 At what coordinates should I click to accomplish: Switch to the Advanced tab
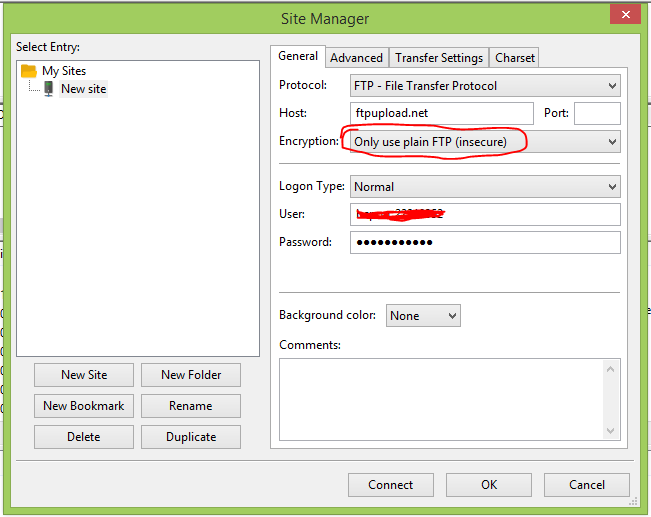click(x=356, y=58)
